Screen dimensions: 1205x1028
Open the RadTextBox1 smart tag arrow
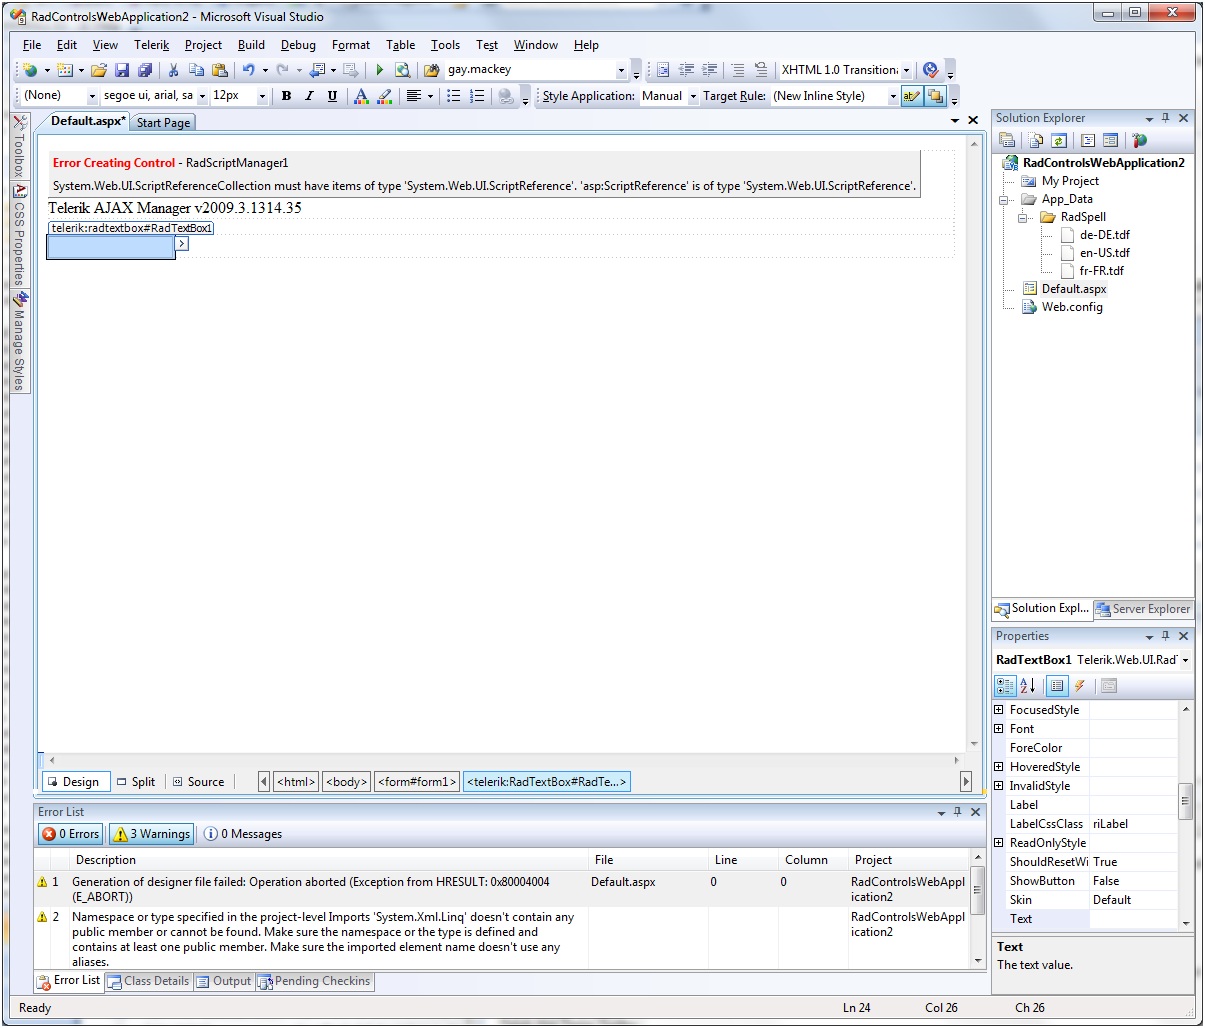[181, 243]
